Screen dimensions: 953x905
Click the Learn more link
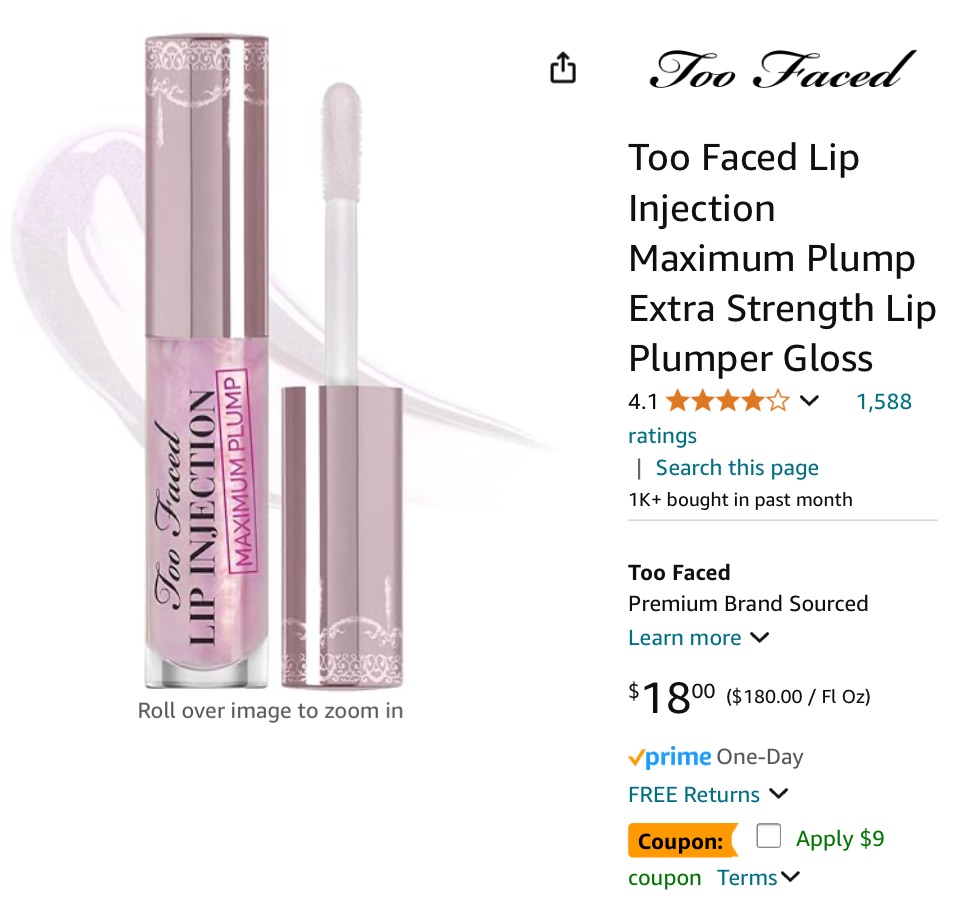coord(685,638)
